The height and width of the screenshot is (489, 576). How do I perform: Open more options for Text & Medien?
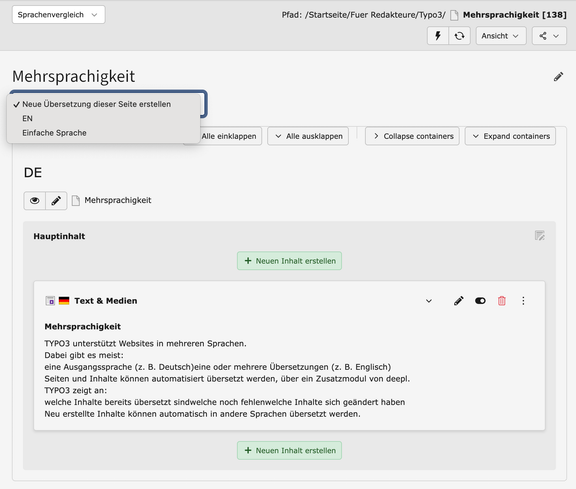pyautogui.click(x=523, y=301)
